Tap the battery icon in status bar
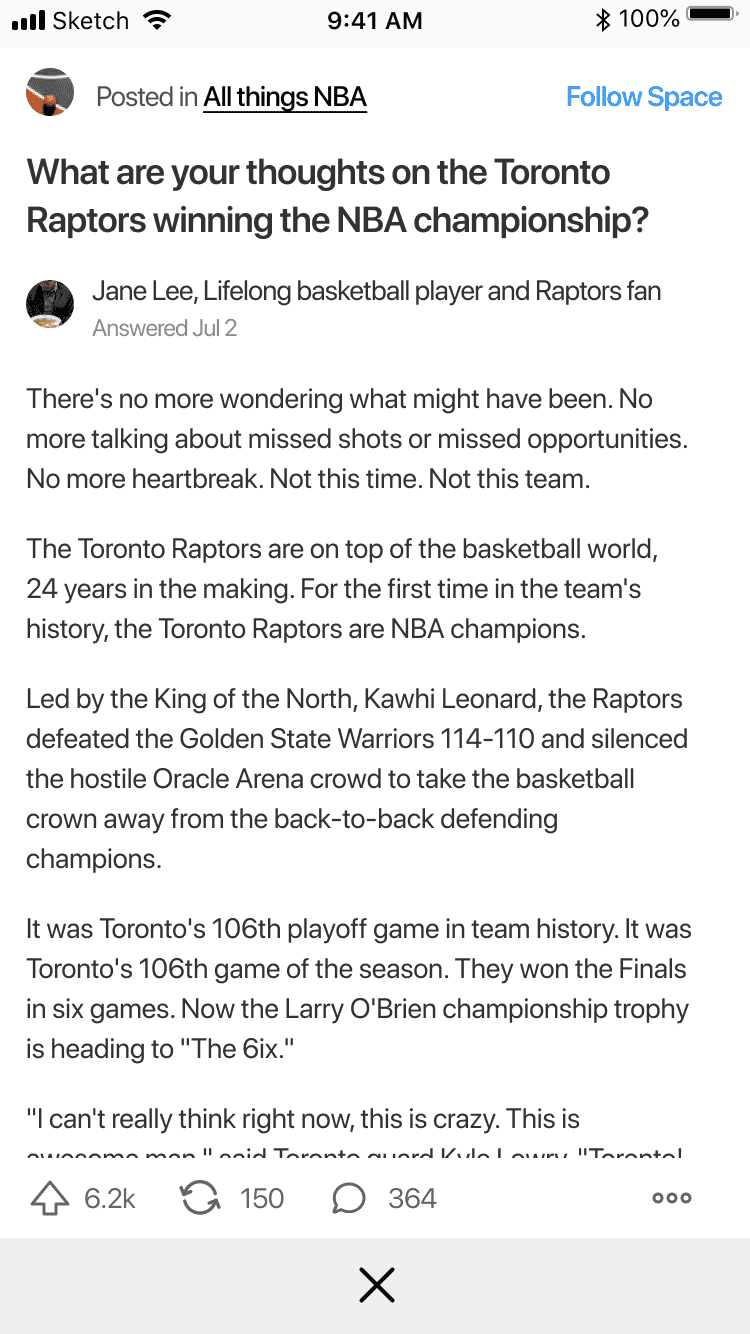This screenshot has width=750, height=1334. click(x=712, y=17)
